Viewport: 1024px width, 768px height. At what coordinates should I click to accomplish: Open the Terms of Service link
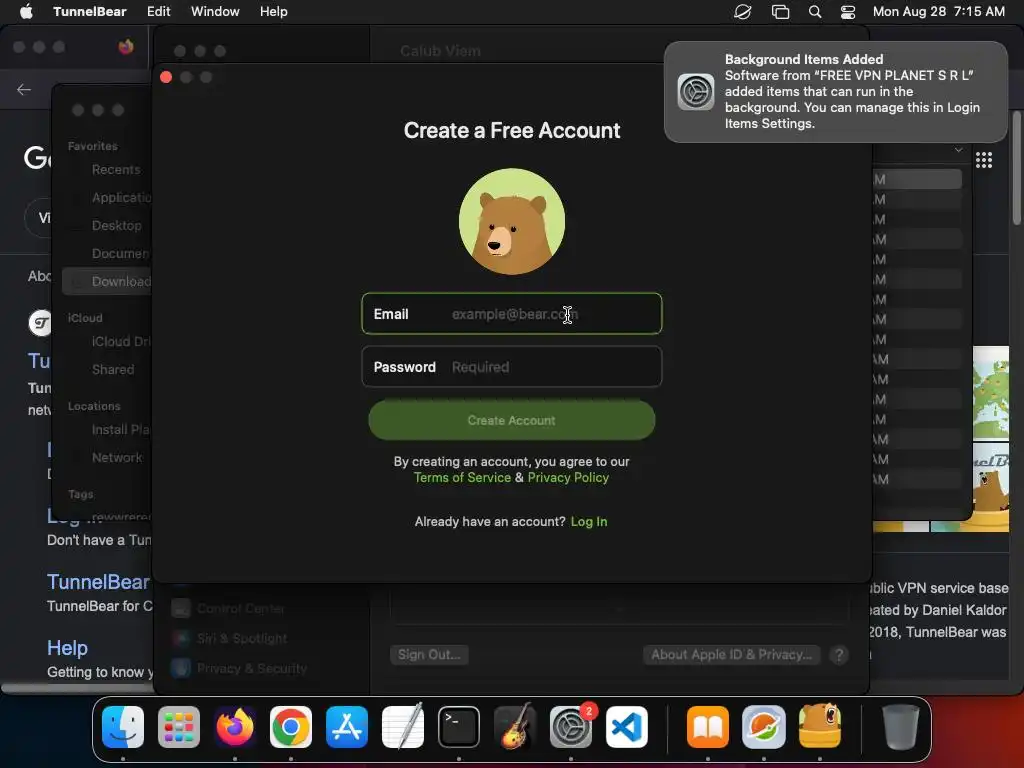462,477
